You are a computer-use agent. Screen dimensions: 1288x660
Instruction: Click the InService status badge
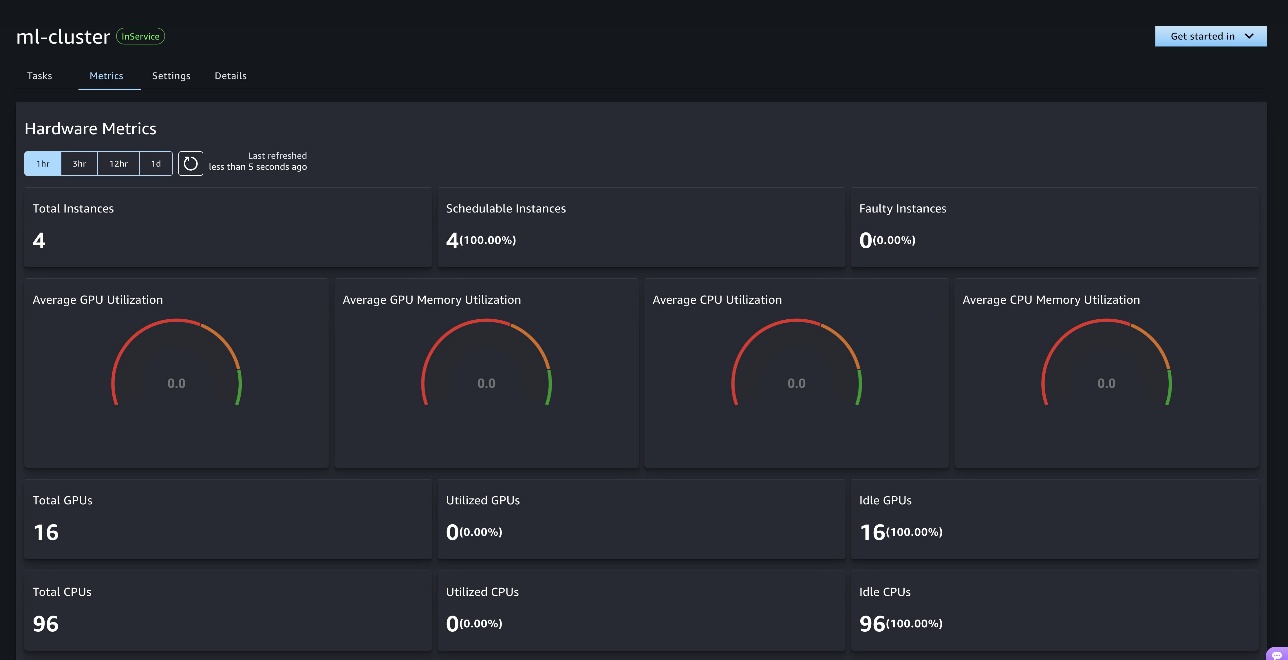141,36
